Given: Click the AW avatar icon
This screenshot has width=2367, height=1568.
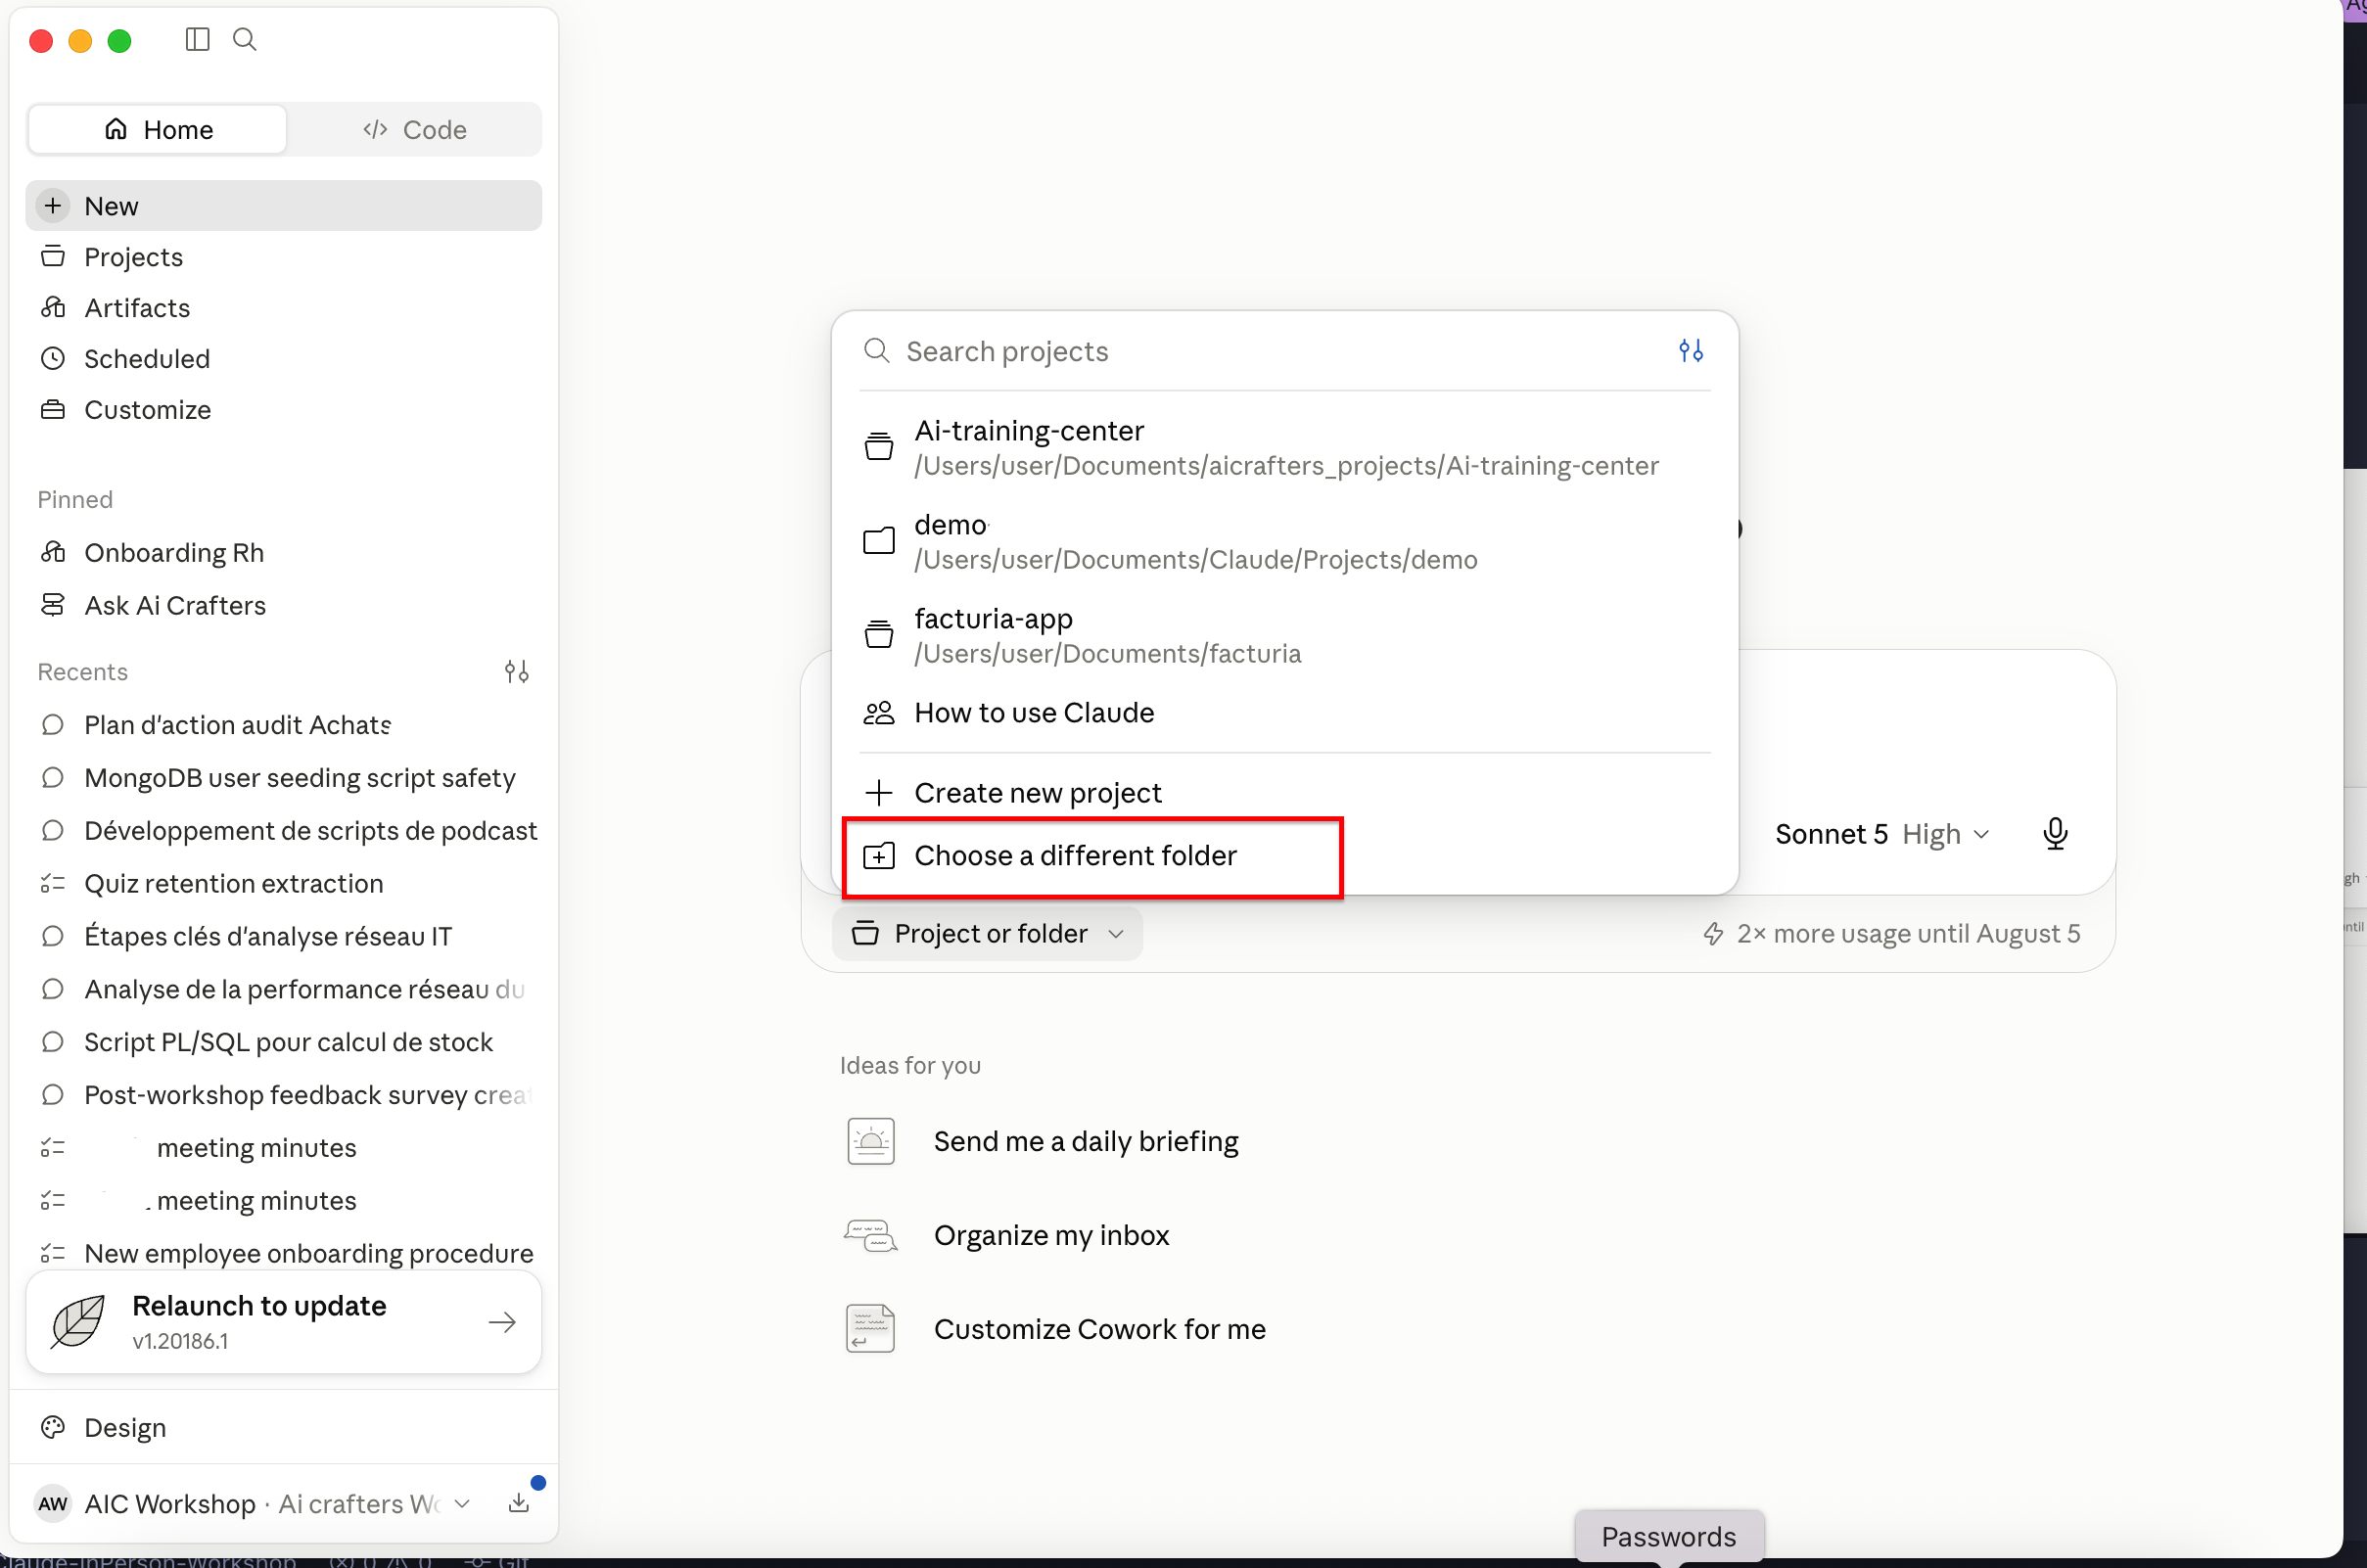Looking at the screenshot, I should [53, 1504].
